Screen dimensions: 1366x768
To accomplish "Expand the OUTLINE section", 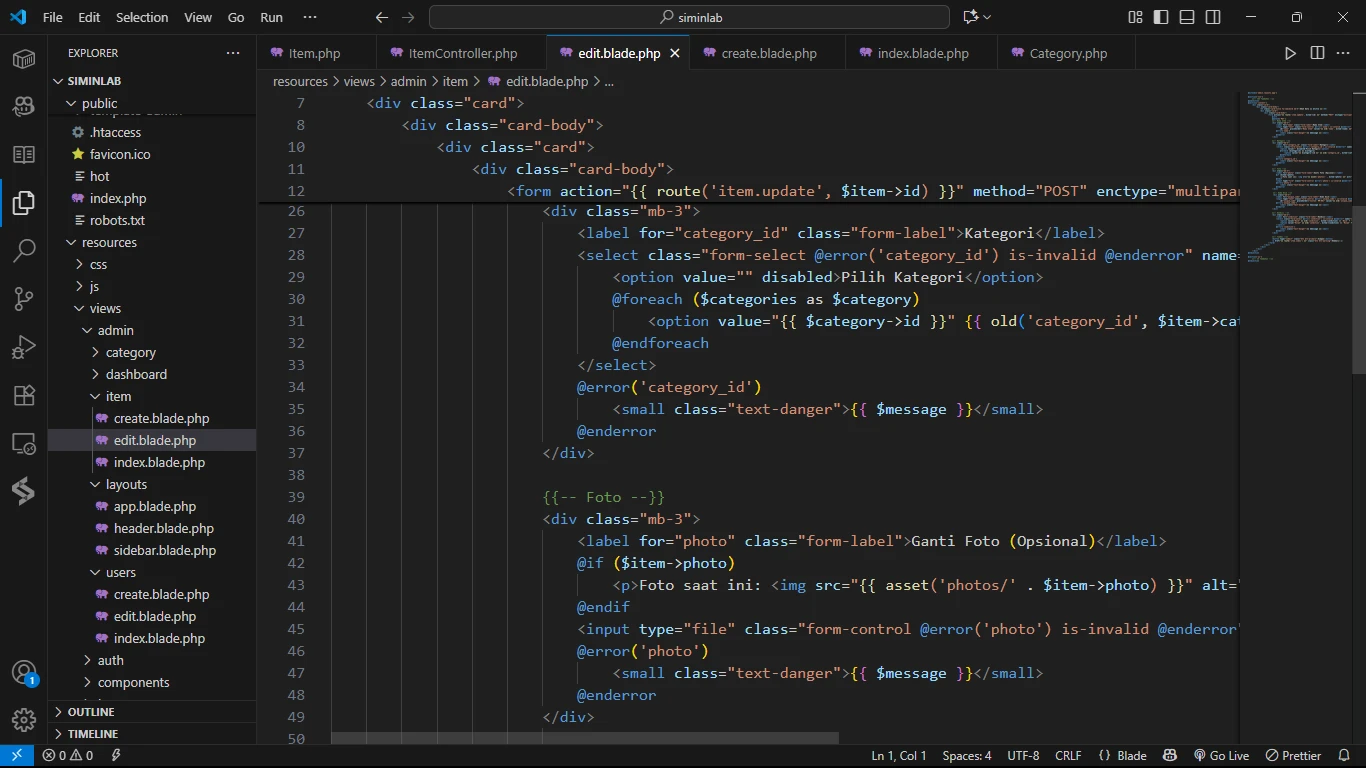I will point(91,712).
